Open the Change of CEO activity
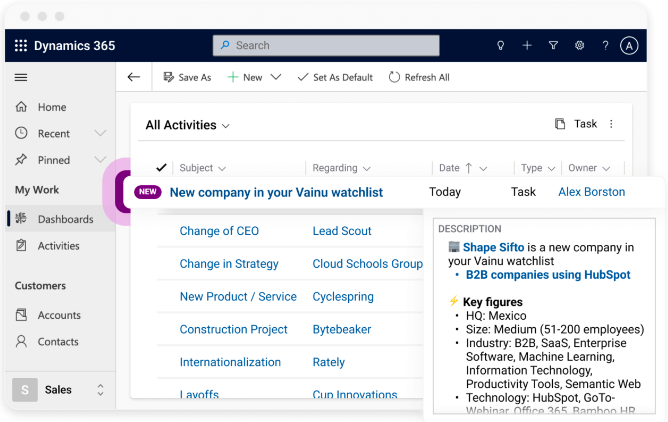Image resolution: width=668 pixels, height=422 pixels. pyautogui.click(x=219, y=231)
